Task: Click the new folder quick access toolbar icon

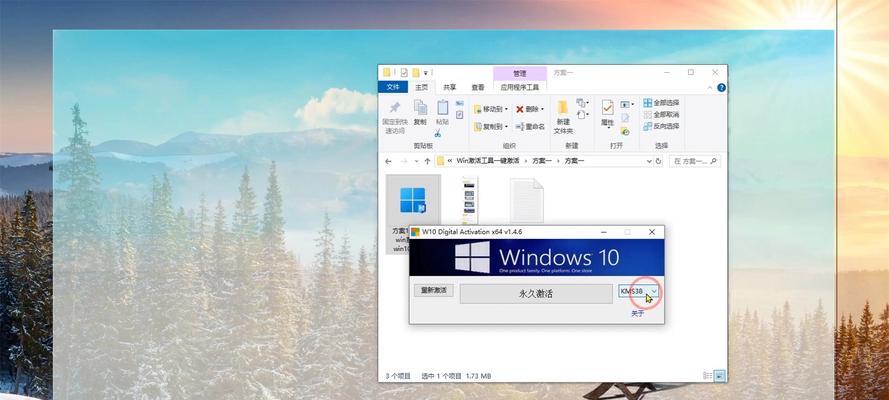Action: click(416, 73)
